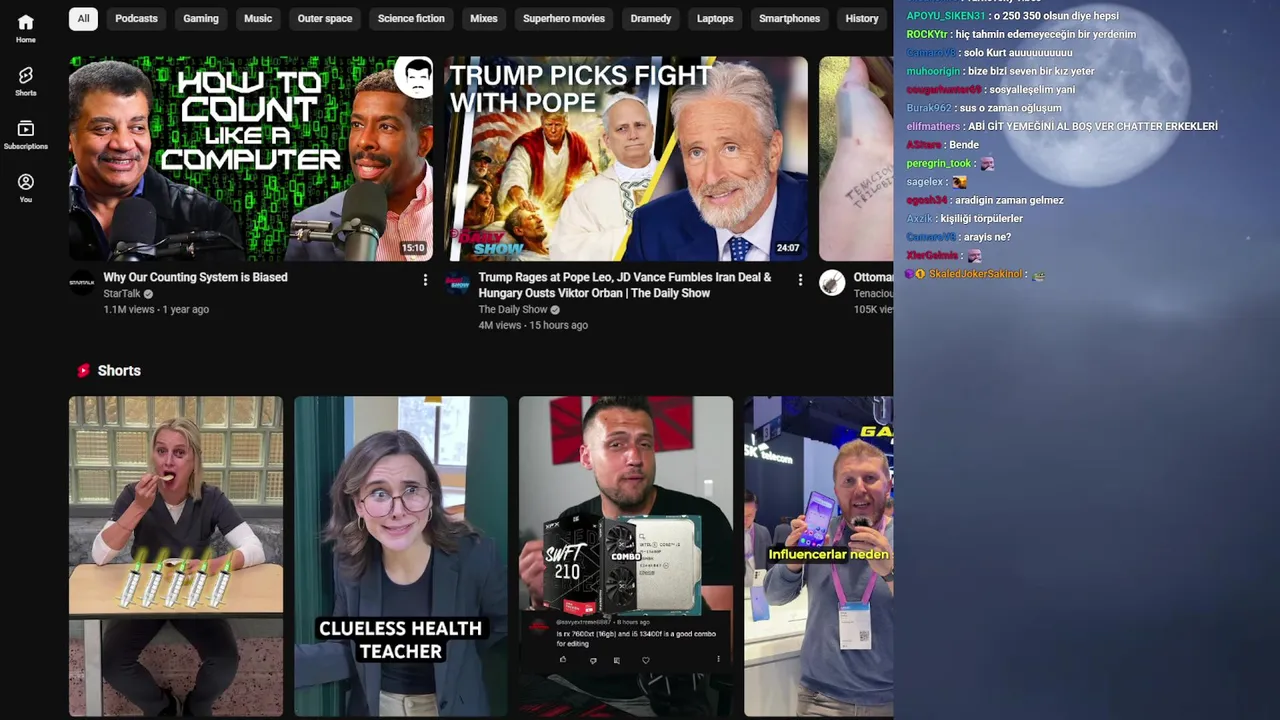Filter feed by Dramedy
This screenshot has height=720, width=1280.
(x=651, y=18)
